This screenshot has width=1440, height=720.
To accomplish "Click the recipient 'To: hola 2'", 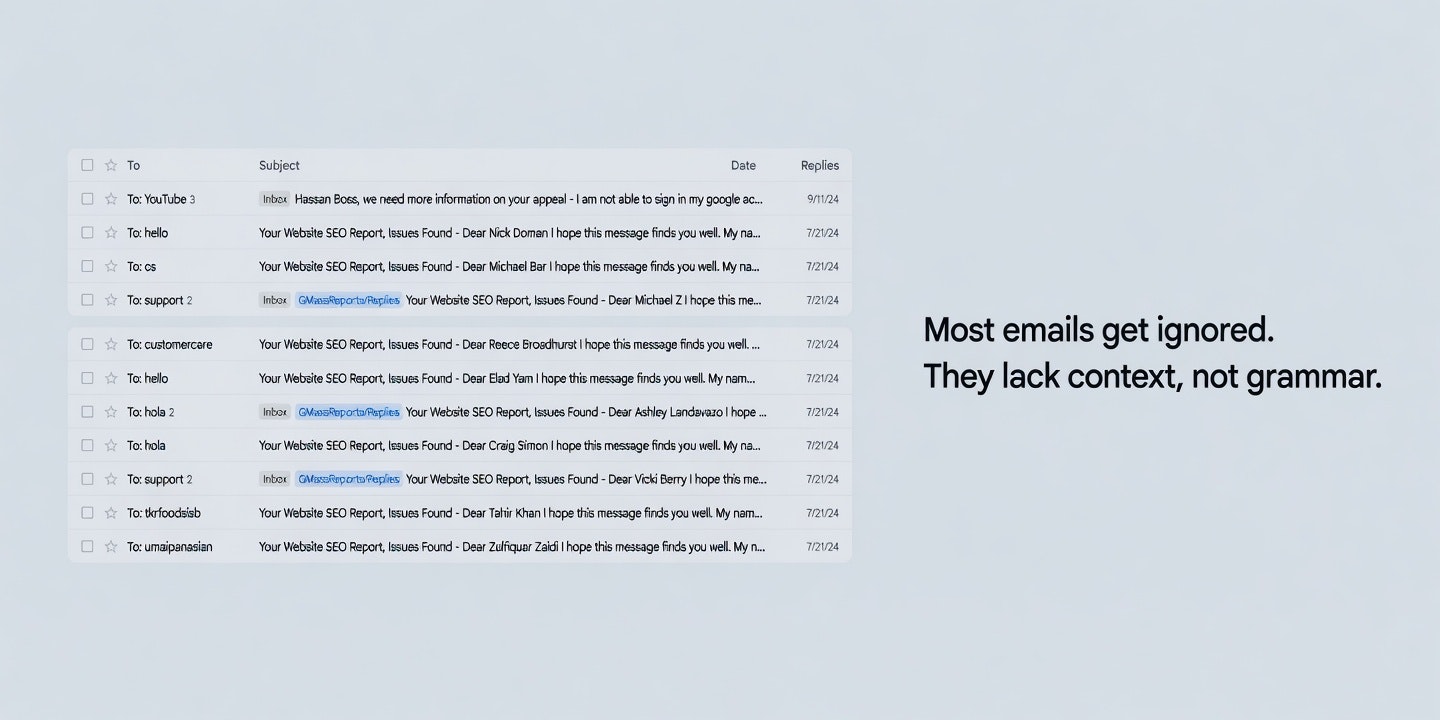I will point(151,412).
